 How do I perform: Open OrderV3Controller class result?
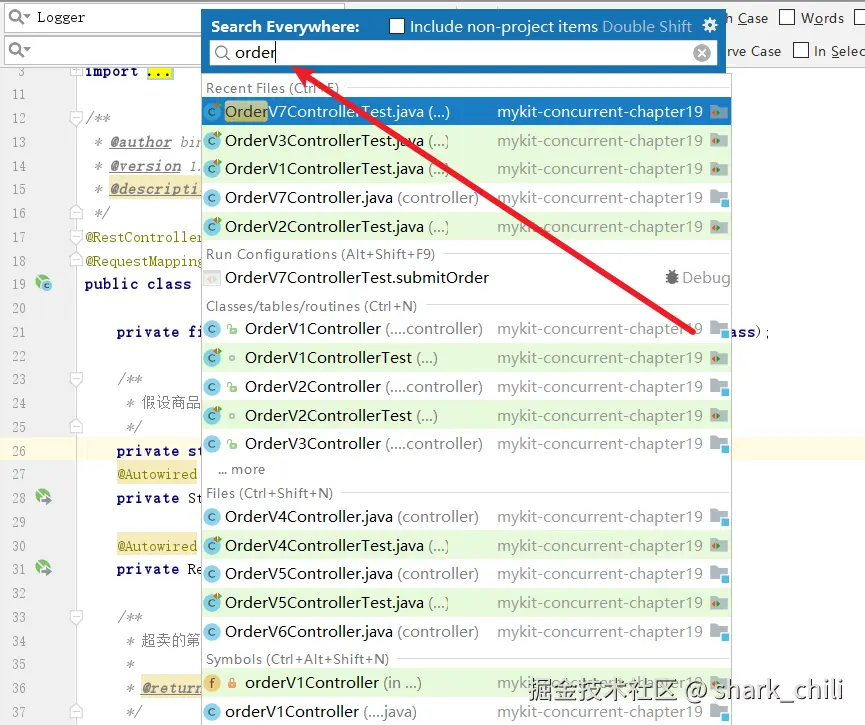point(466,444)
